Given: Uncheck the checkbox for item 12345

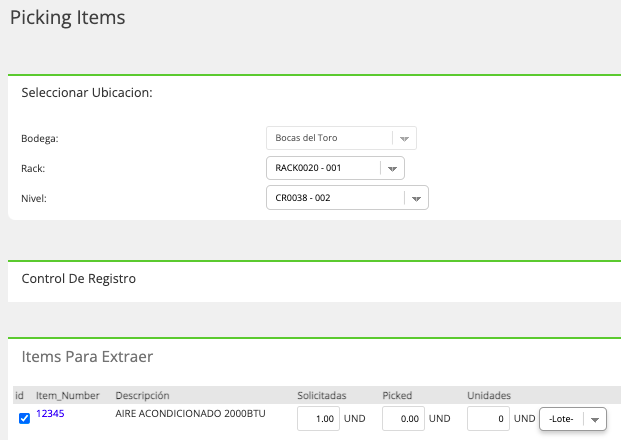Looking at the screenshot, I should point(24,418).
